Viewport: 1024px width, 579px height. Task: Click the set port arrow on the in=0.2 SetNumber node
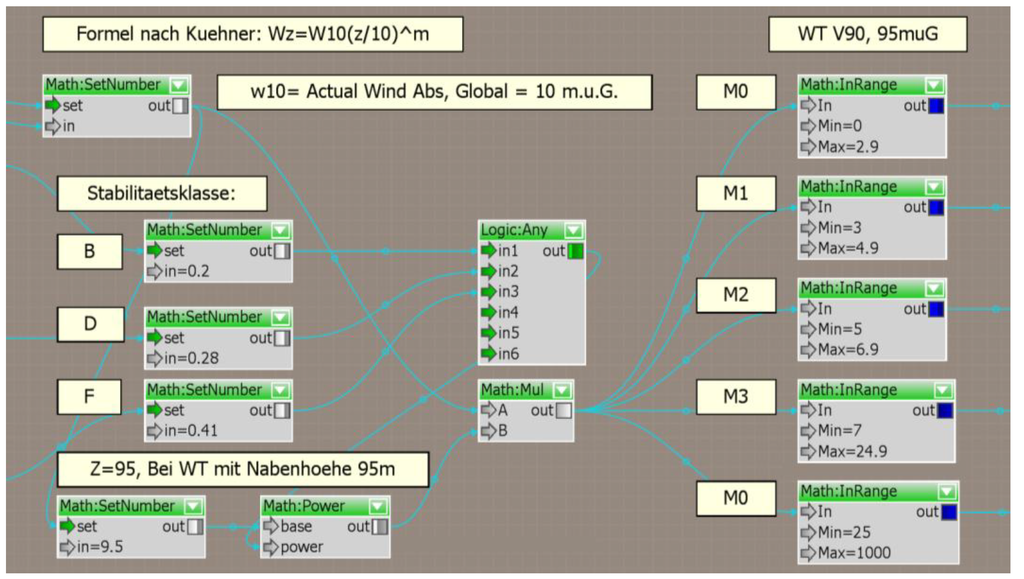tap(155, 251)
